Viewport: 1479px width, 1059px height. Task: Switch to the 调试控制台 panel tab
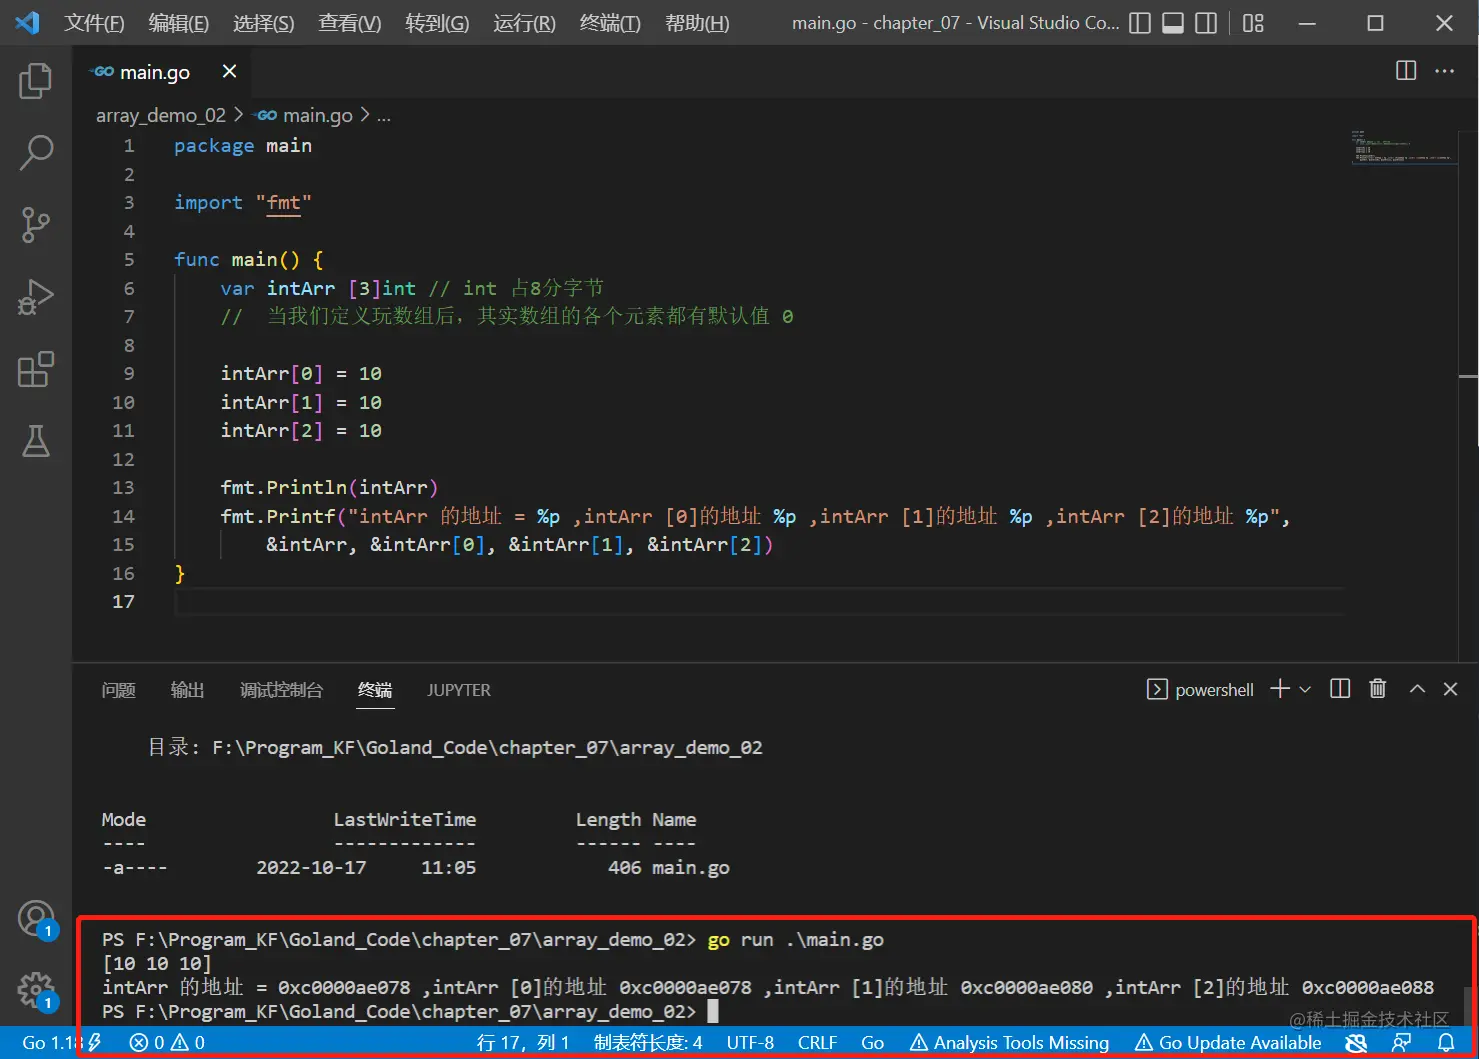pos(281,690)
